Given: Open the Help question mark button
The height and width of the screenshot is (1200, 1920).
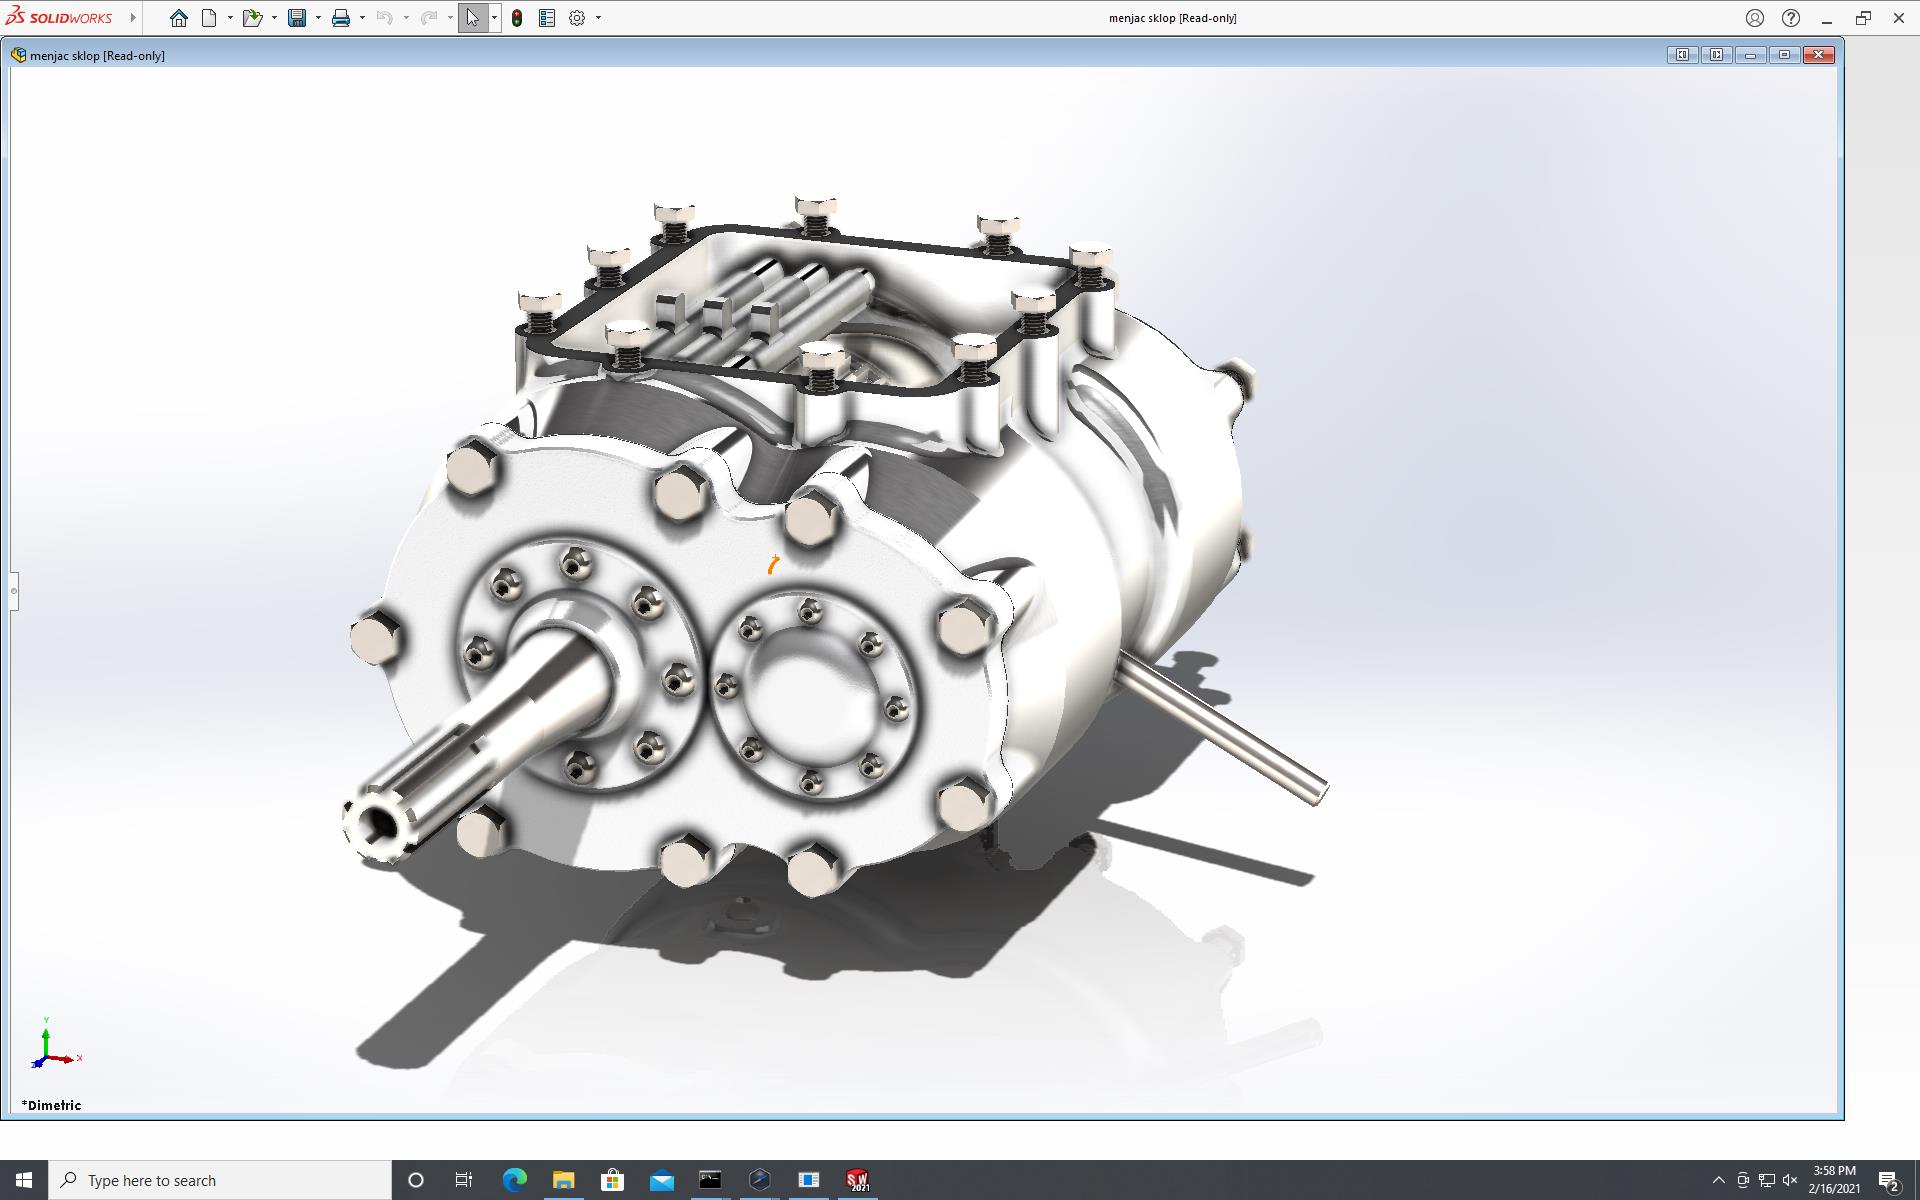Looking at the screenshot, I should [x=1791, y=18].
